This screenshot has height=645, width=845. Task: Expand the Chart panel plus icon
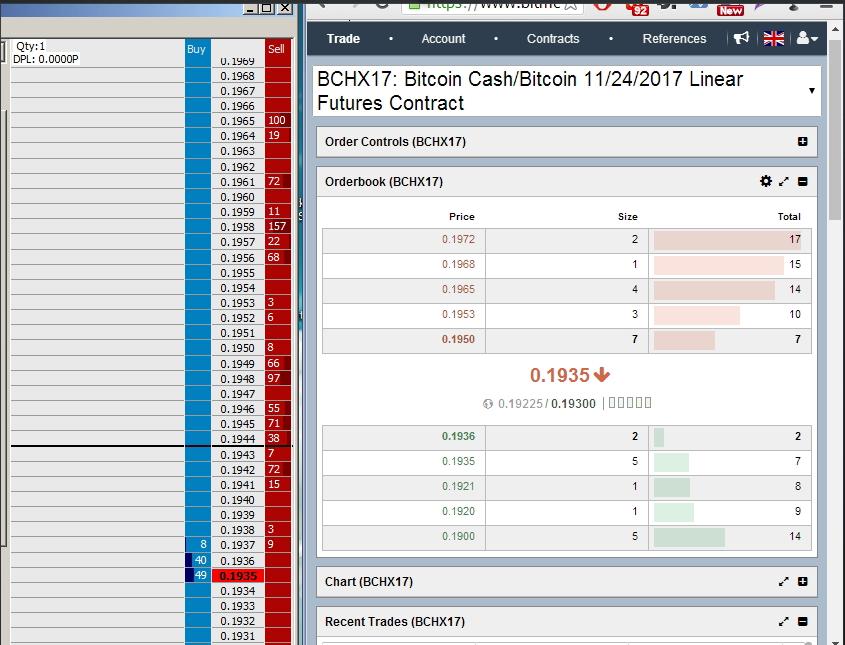pos(802,581)
